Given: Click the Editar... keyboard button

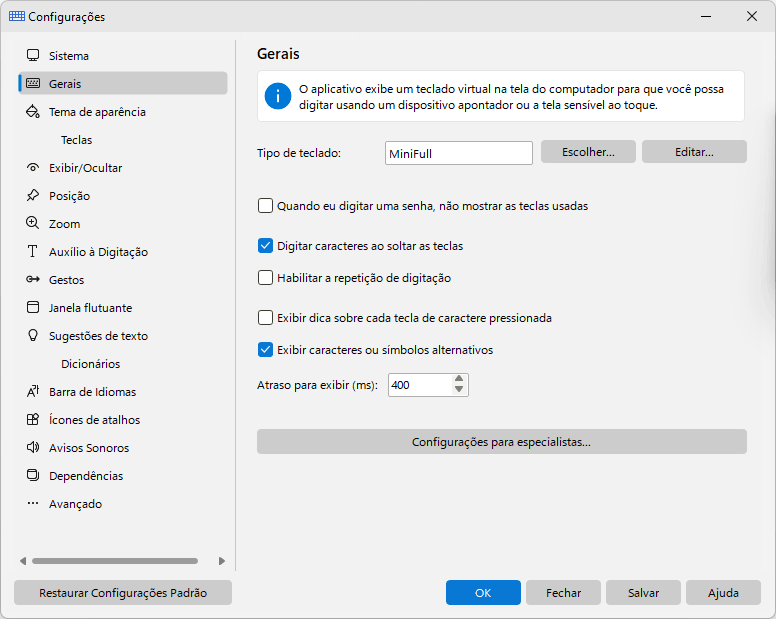Looking at the screenshot, I should [x=694, y=152].
